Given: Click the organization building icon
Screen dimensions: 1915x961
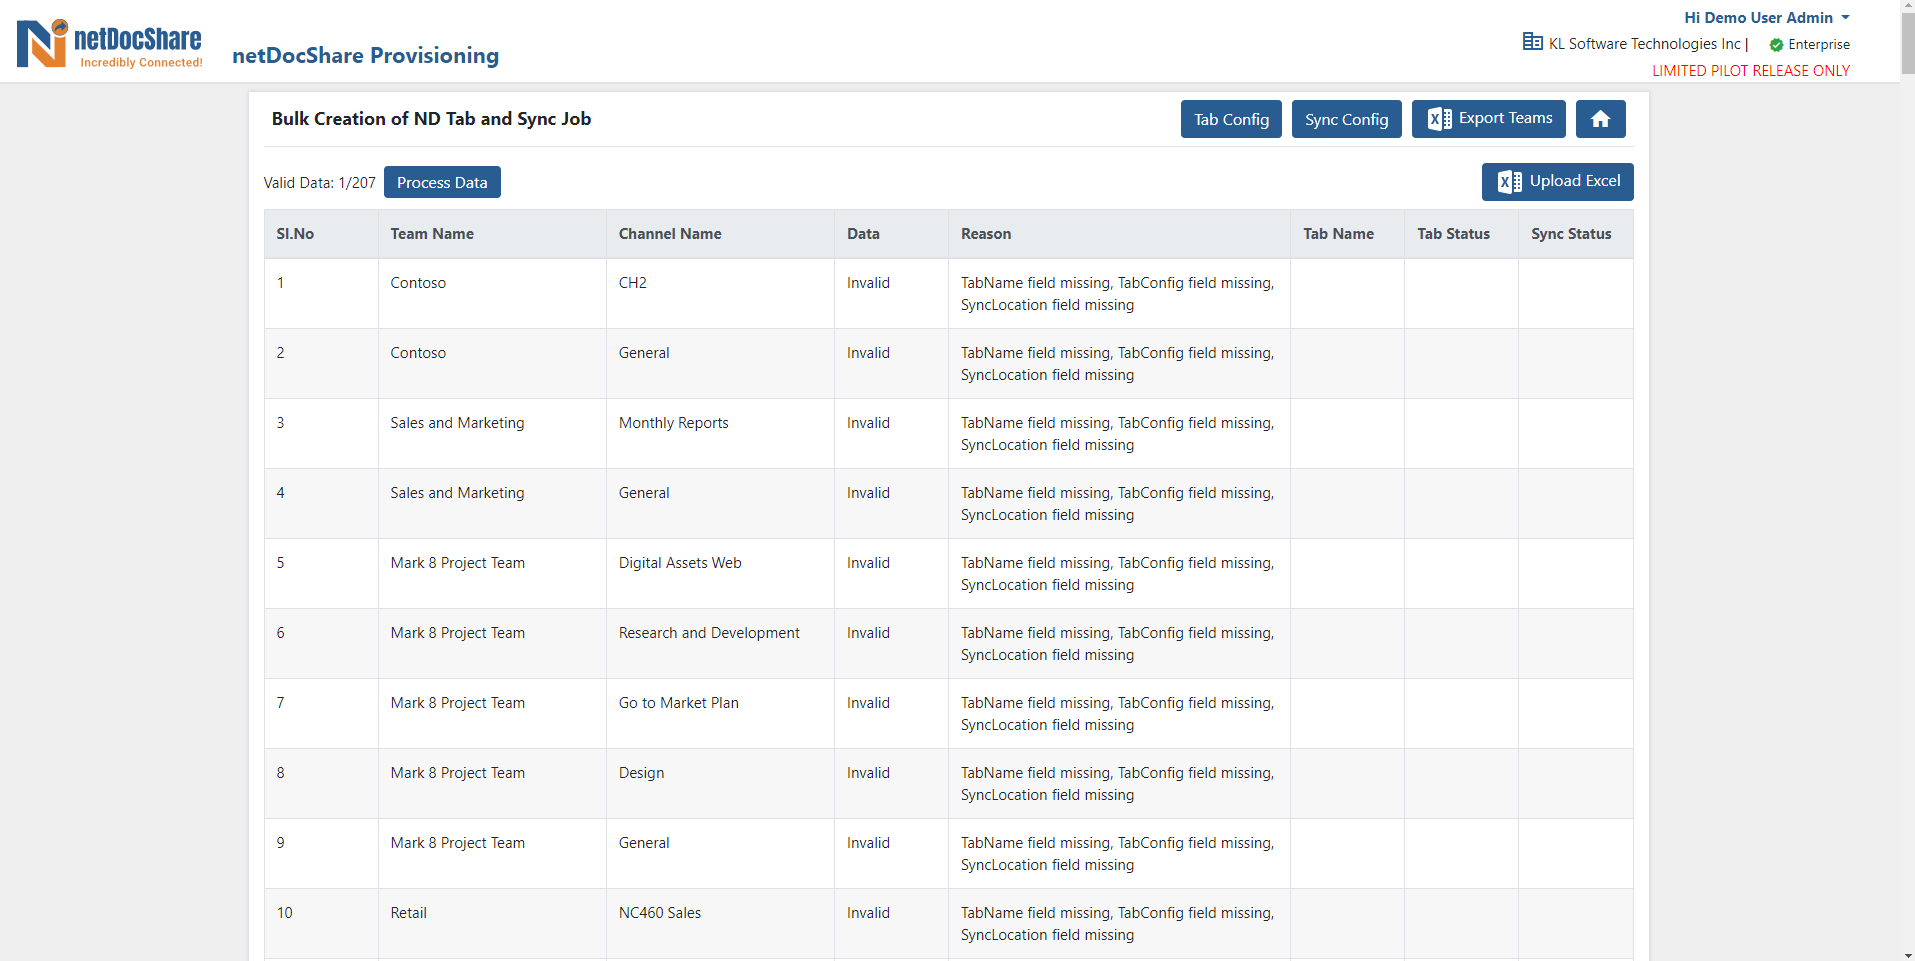Looking at the screenshot, I should pos(1532,42).
